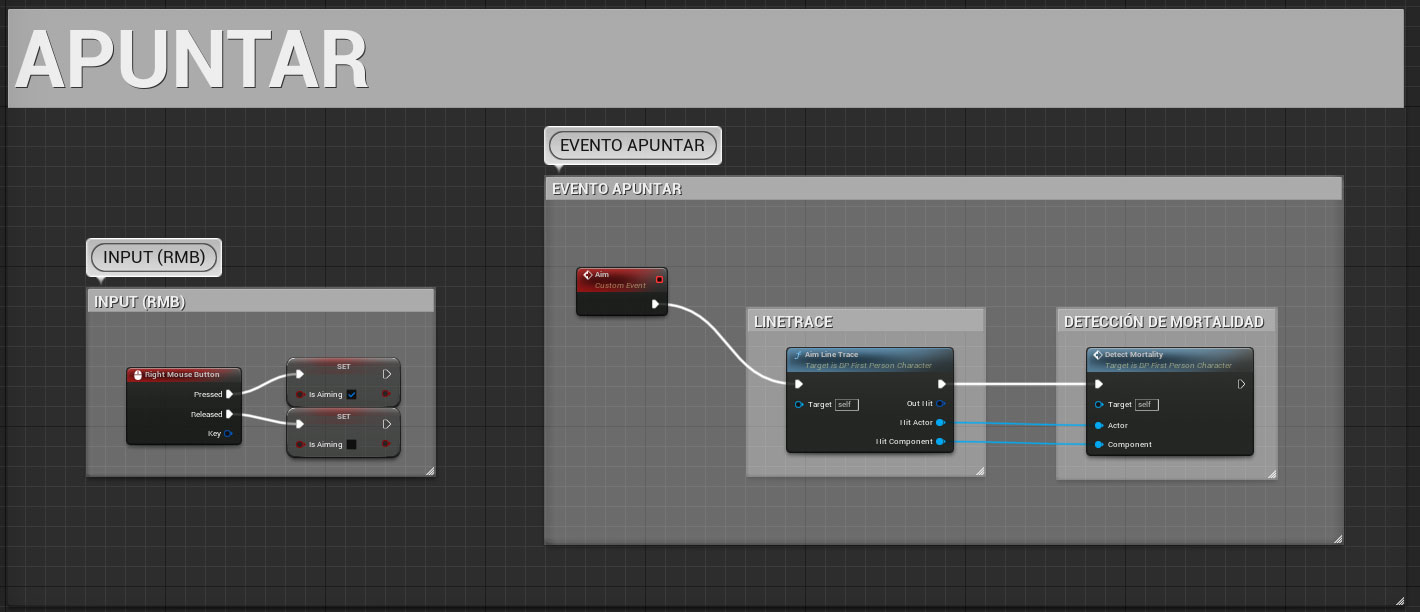The width and height of the screenshot is (1420, 612).
Task: Uncheck the ticked Is Aiming checkbox
Action: point(351,394)
